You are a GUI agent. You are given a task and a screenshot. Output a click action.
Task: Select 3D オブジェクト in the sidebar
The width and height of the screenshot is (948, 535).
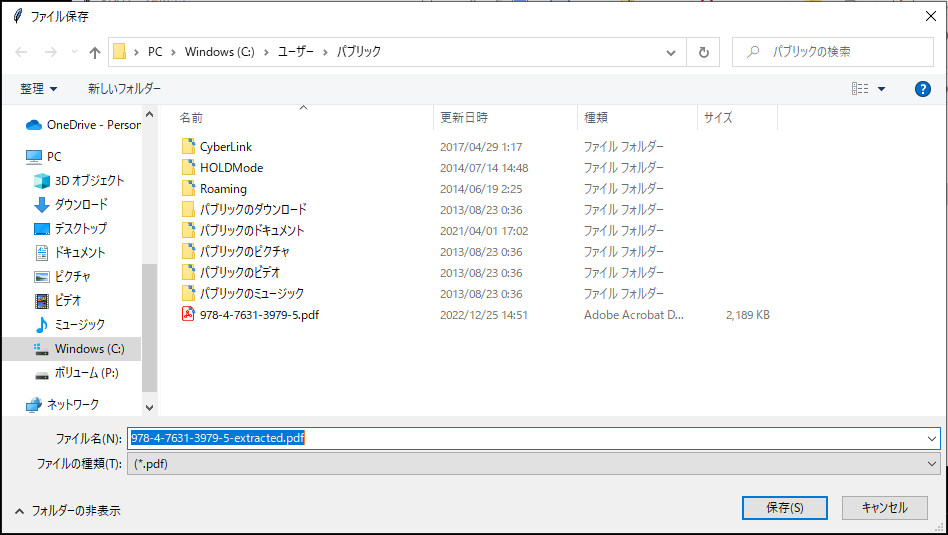(89, 181)
